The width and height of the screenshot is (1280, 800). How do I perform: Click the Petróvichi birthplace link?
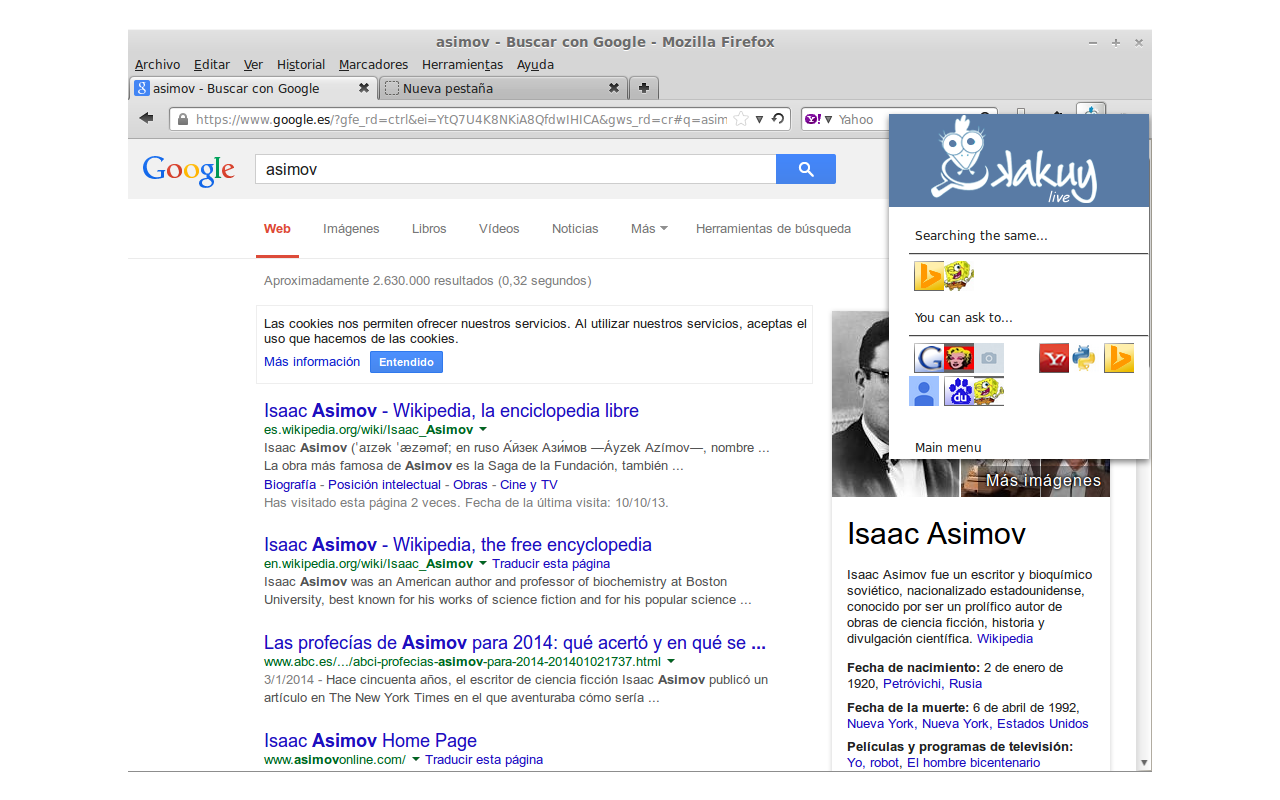[913, 684]
